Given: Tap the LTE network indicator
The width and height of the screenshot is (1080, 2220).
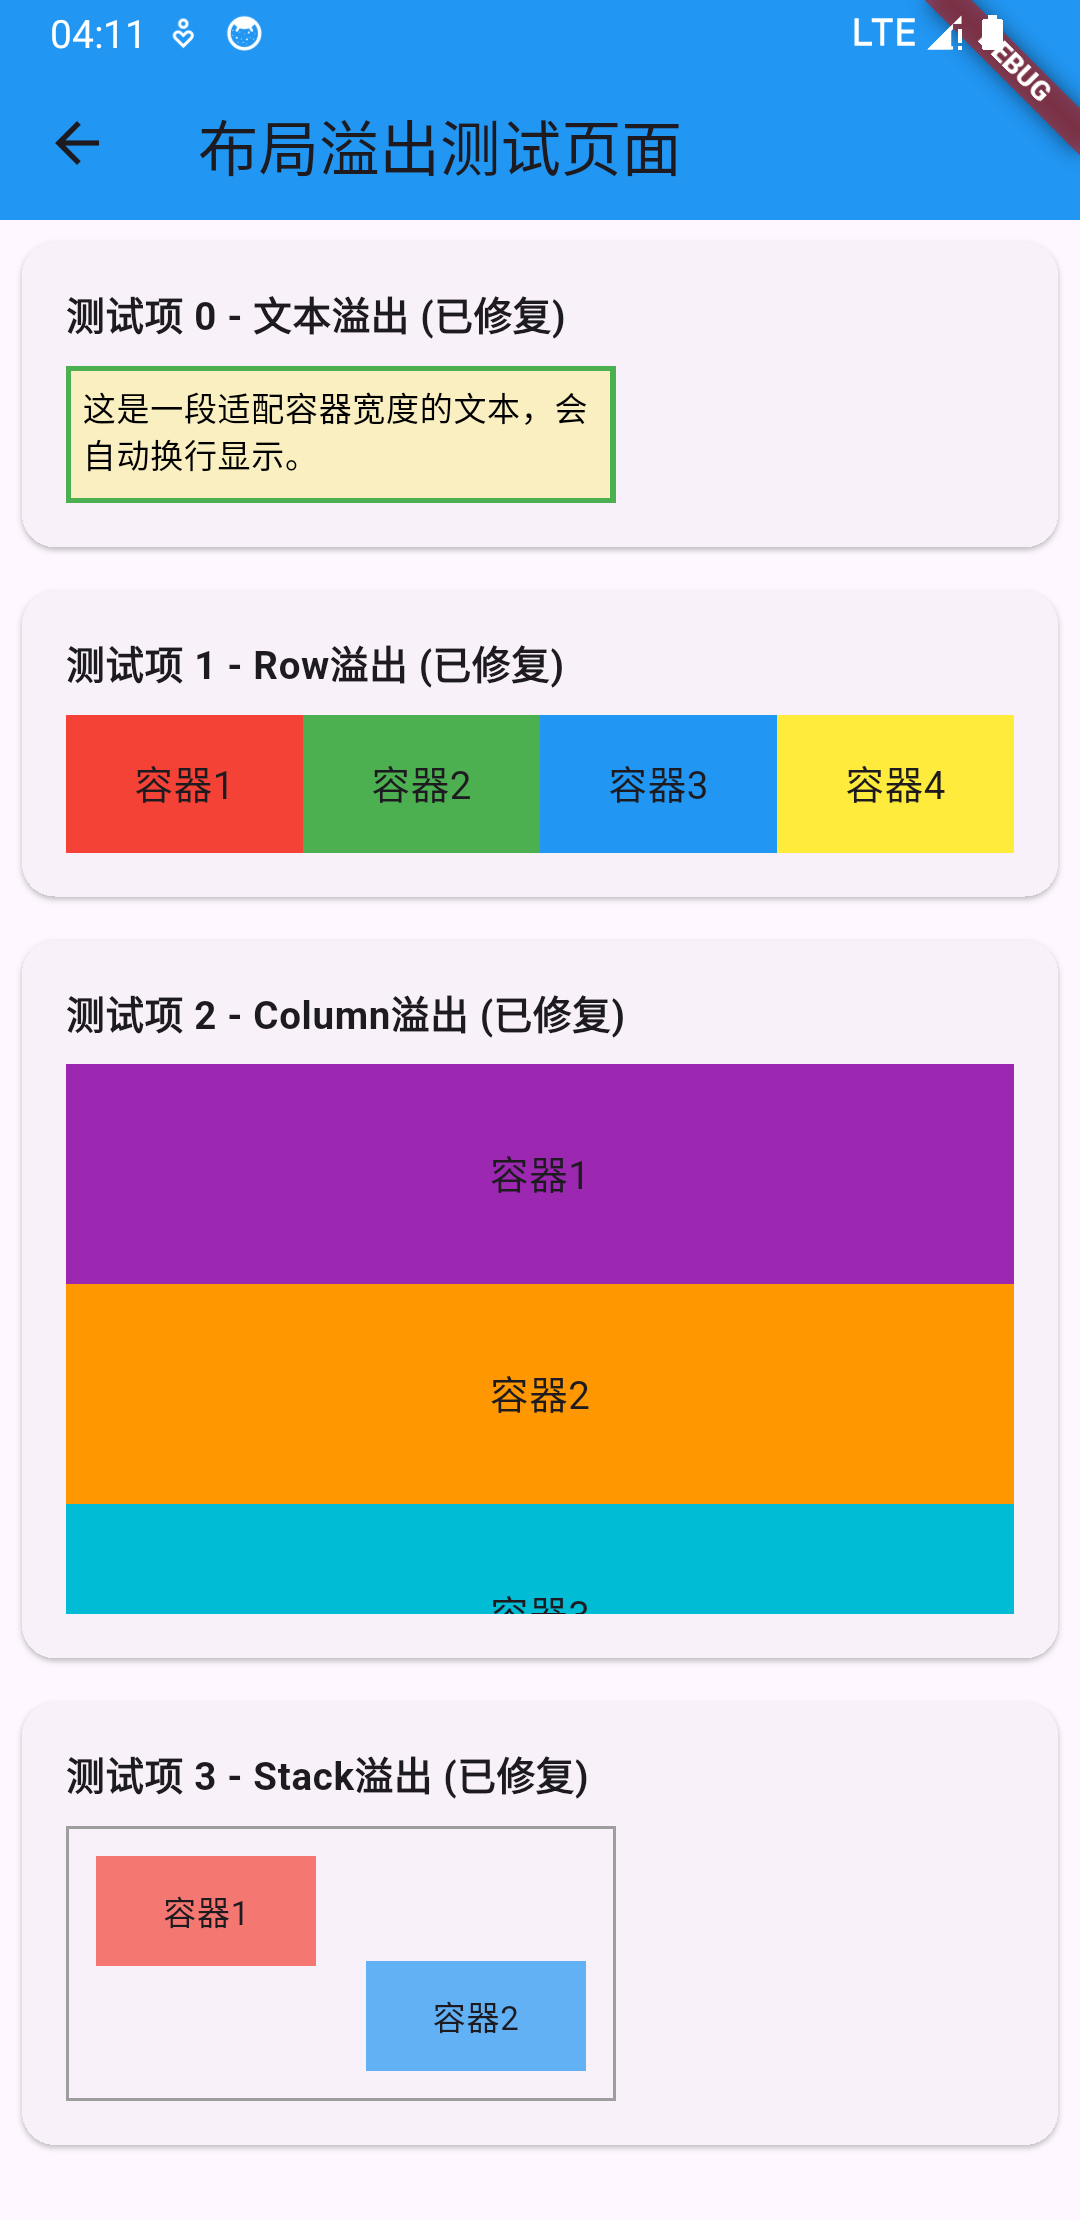Looking at the screenshot, I should [884, 33].
